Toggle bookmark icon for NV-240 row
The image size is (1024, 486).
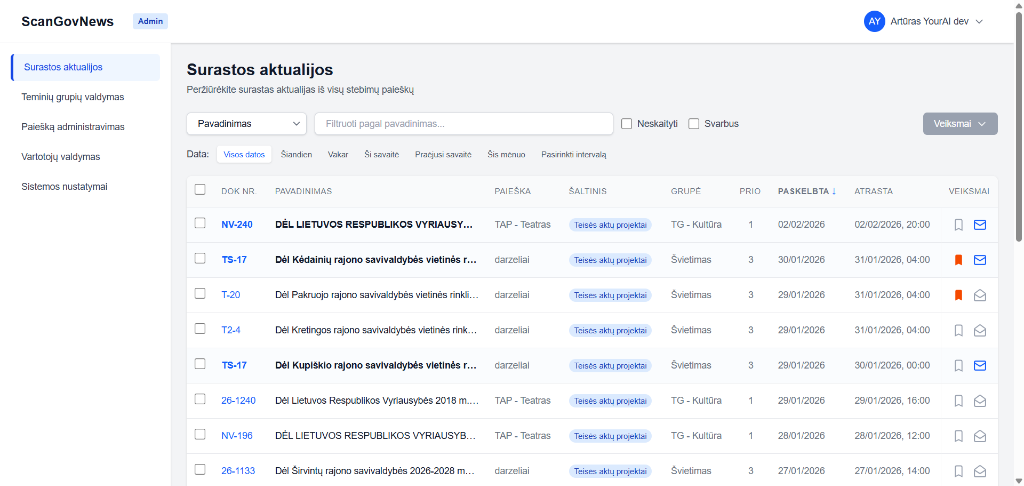click(x=959, y=225)
